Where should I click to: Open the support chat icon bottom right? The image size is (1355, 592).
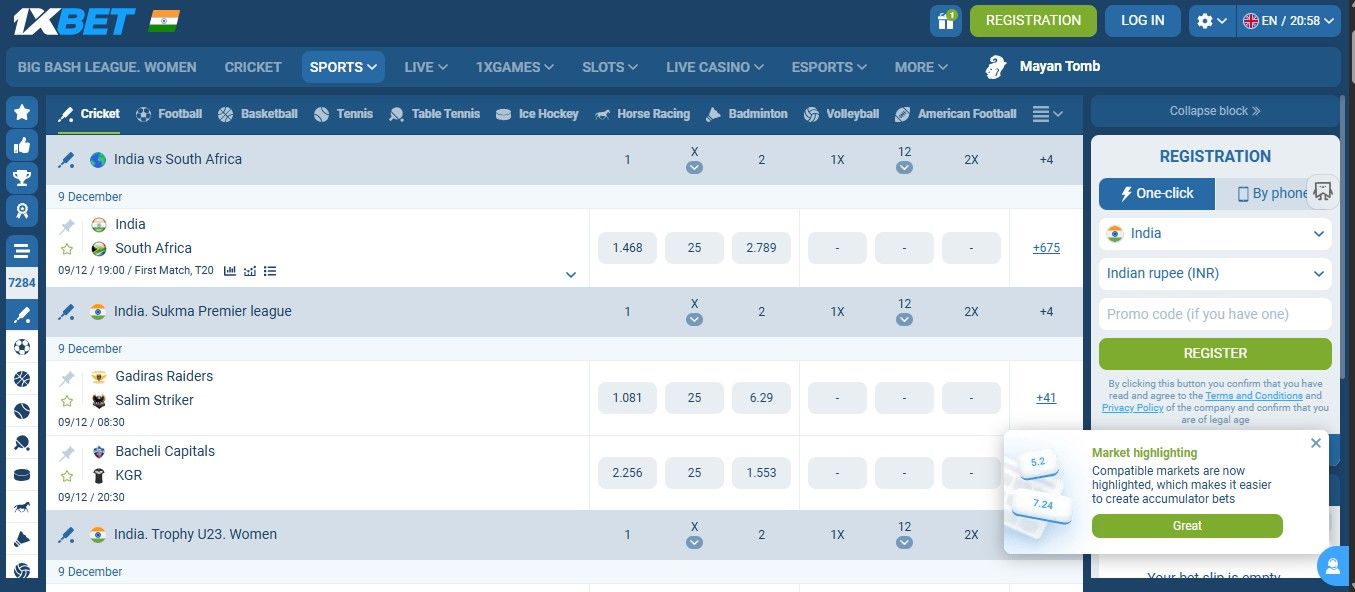click(1333, 566)
